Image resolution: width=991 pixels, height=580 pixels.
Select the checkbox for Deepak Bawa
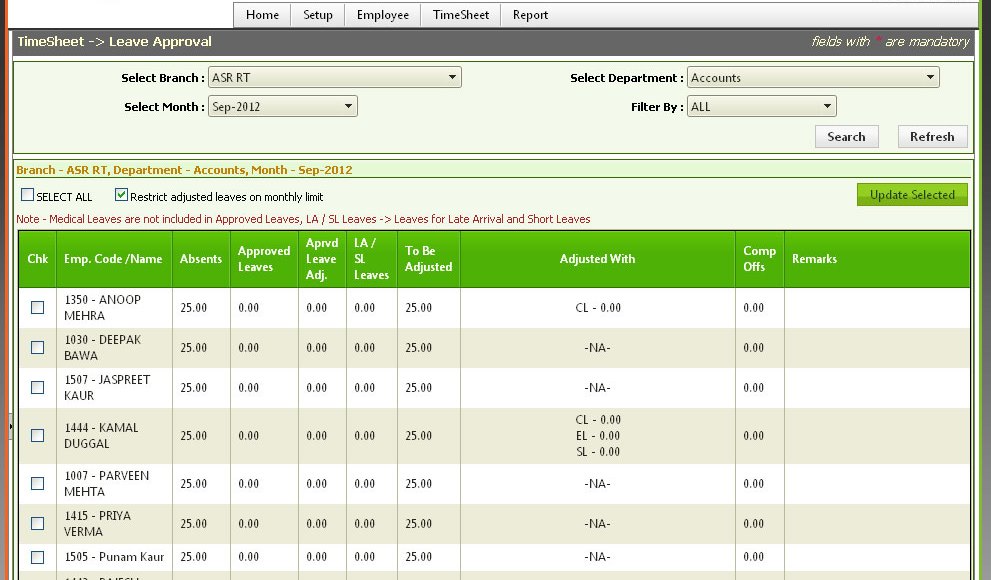coord(38,348)
